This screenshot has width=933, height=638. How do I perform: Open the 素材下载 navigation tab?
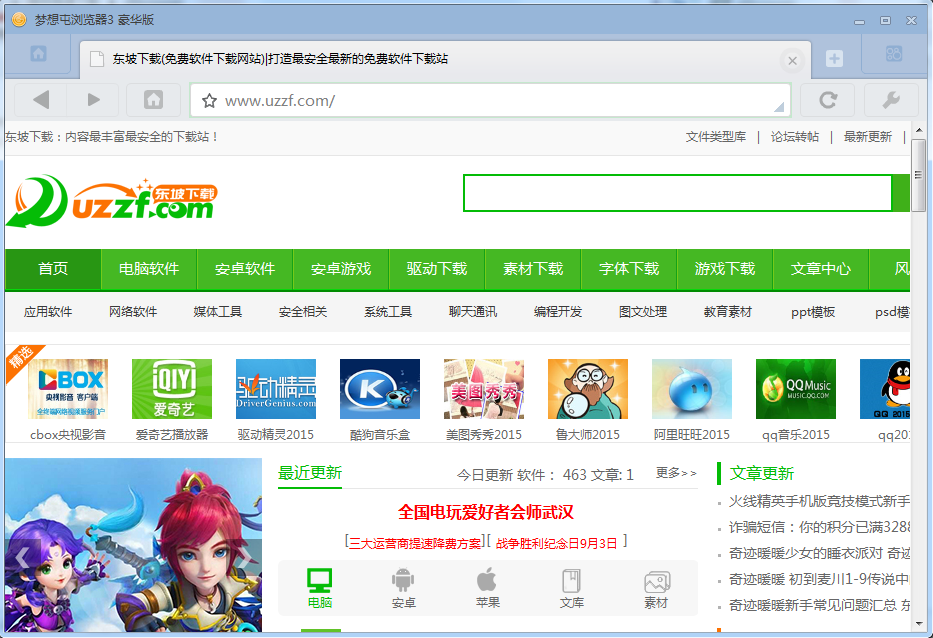point(533,269)
